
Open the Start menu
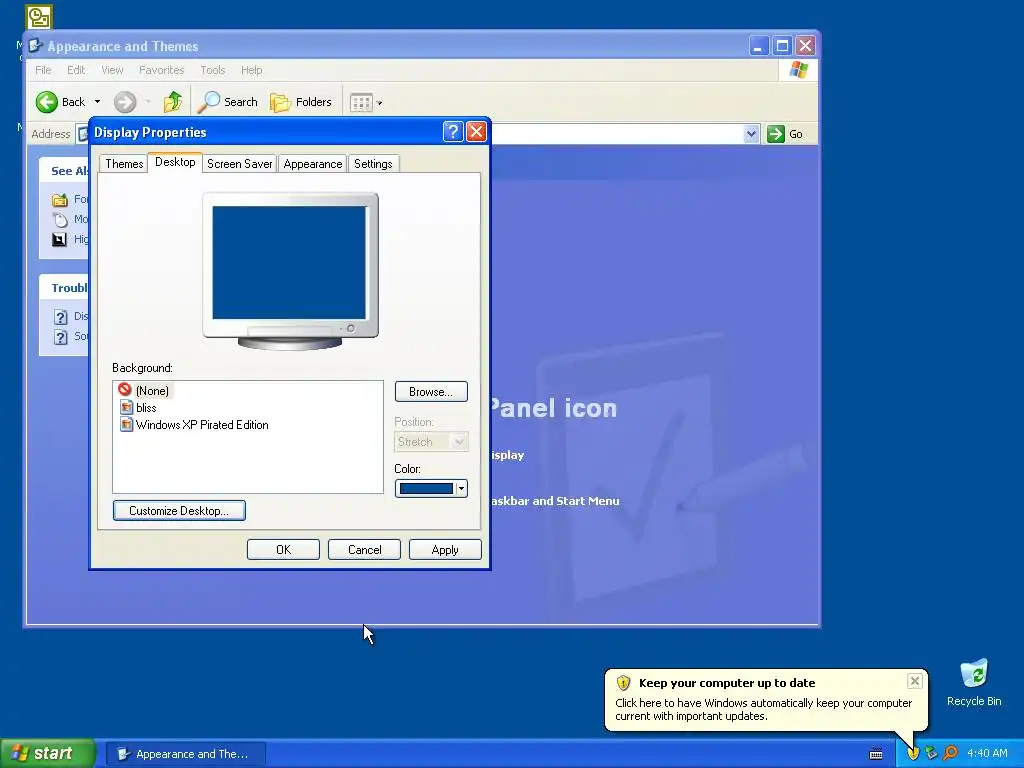48,753
